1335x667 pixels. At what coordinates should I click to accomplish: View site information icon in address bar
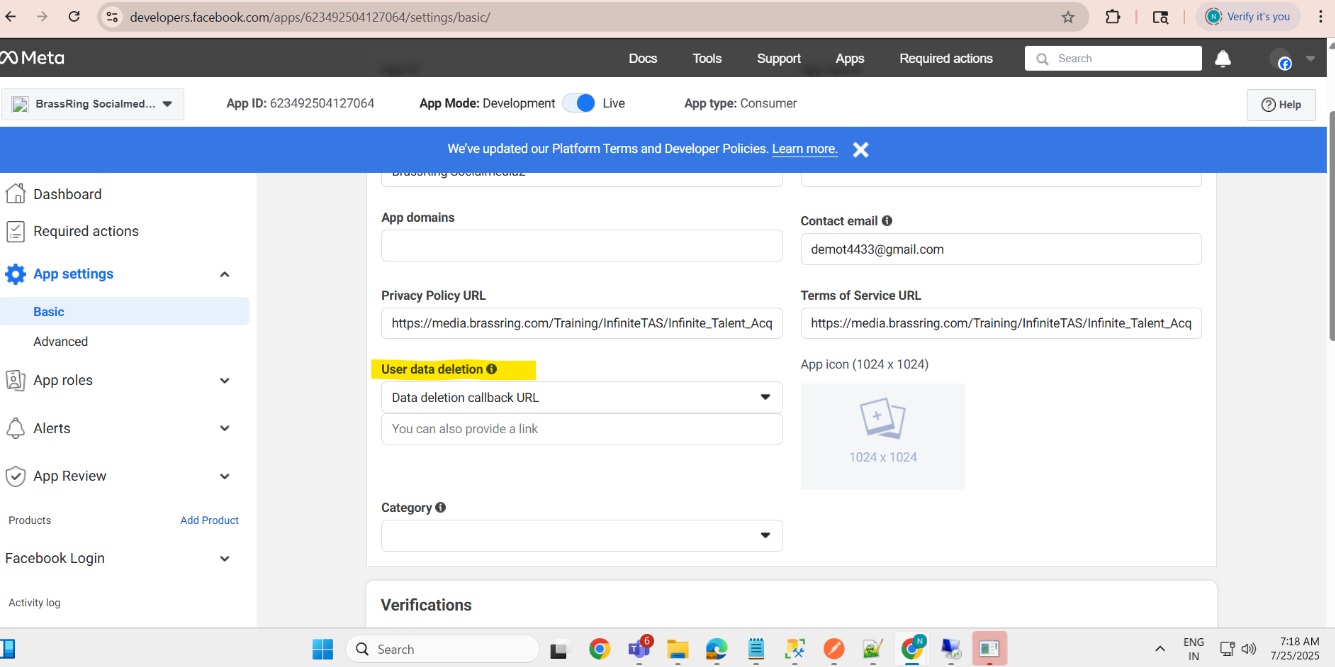112,17
